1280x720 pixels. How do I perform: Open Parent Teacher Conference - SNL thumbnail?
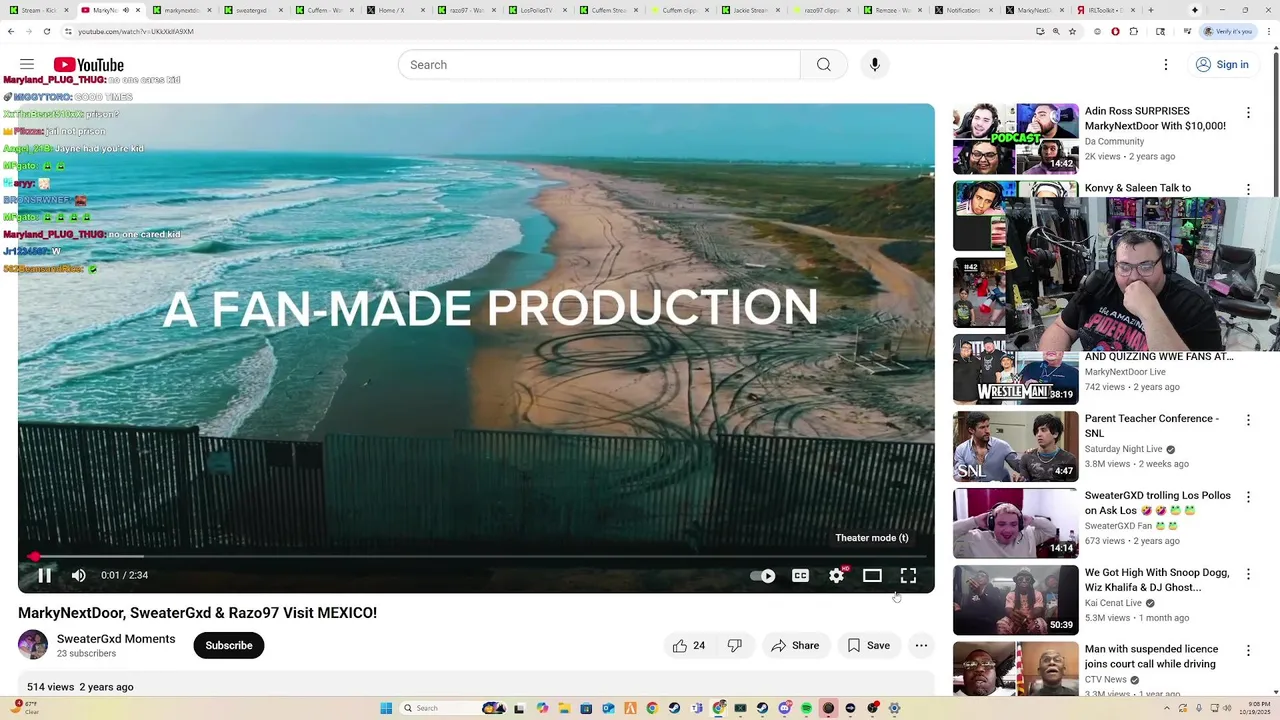click(1016, 447)
